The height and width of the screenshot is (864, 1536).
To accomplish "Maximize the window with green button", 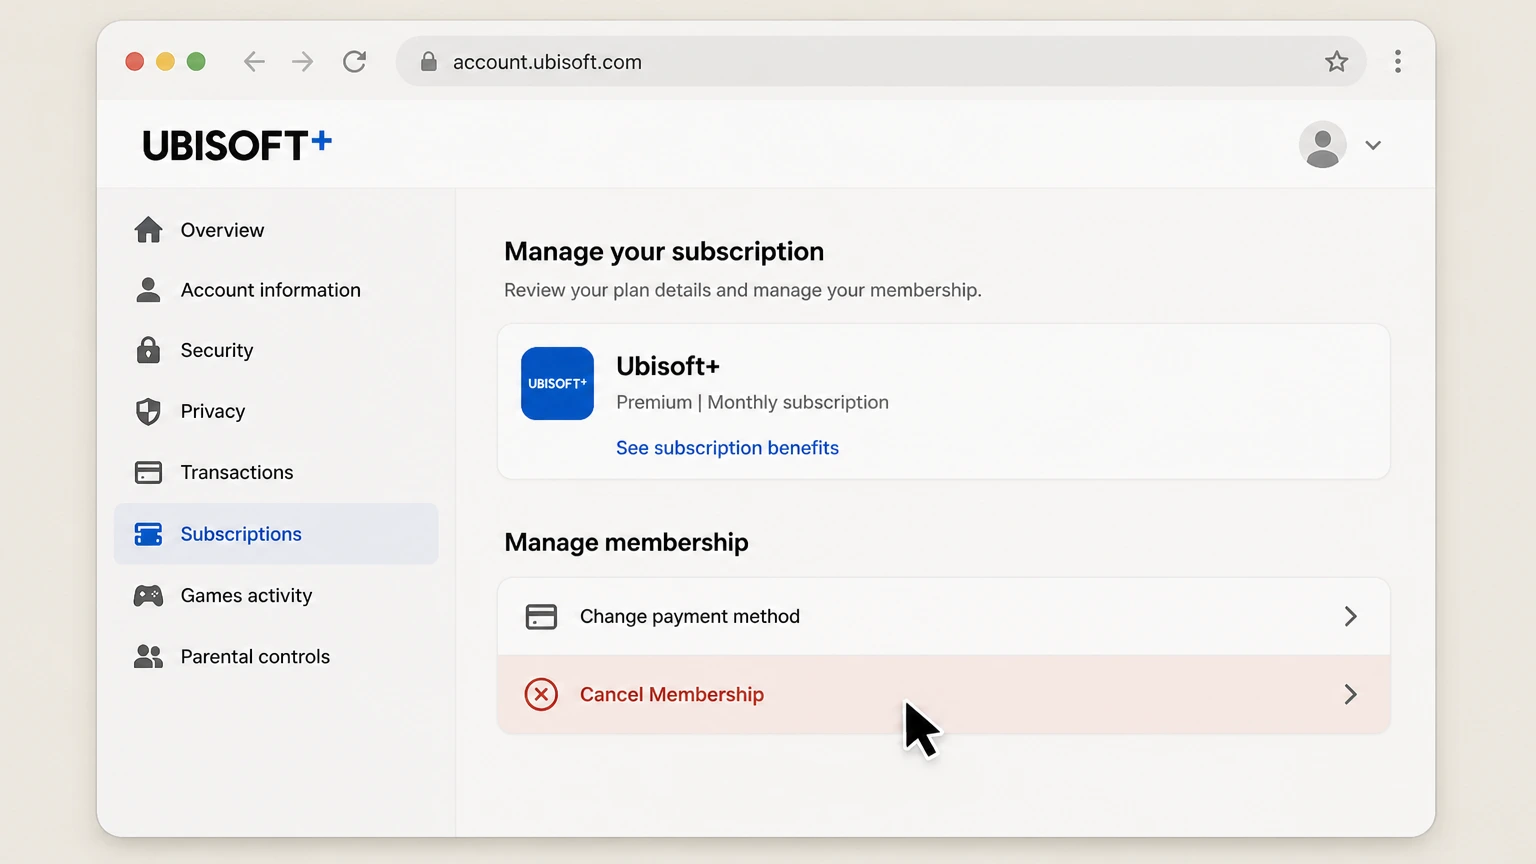I will pyautogui.click(x=196, y=62).
